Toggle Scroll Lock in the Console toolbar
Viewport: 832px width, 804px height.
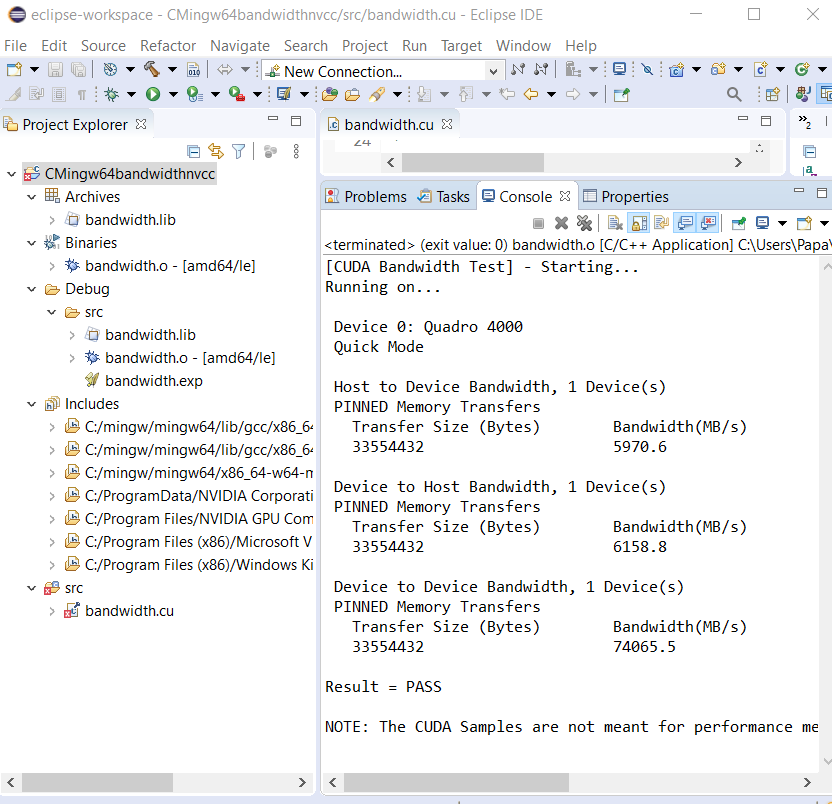tap(638, 223)
